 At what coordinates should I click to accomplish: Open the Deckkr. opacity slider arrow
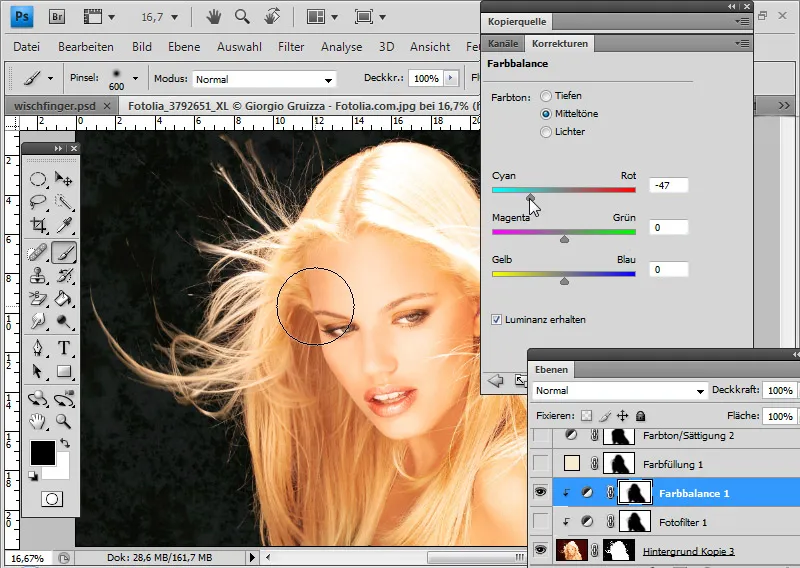pyautogui.click(x=451, y=78)
